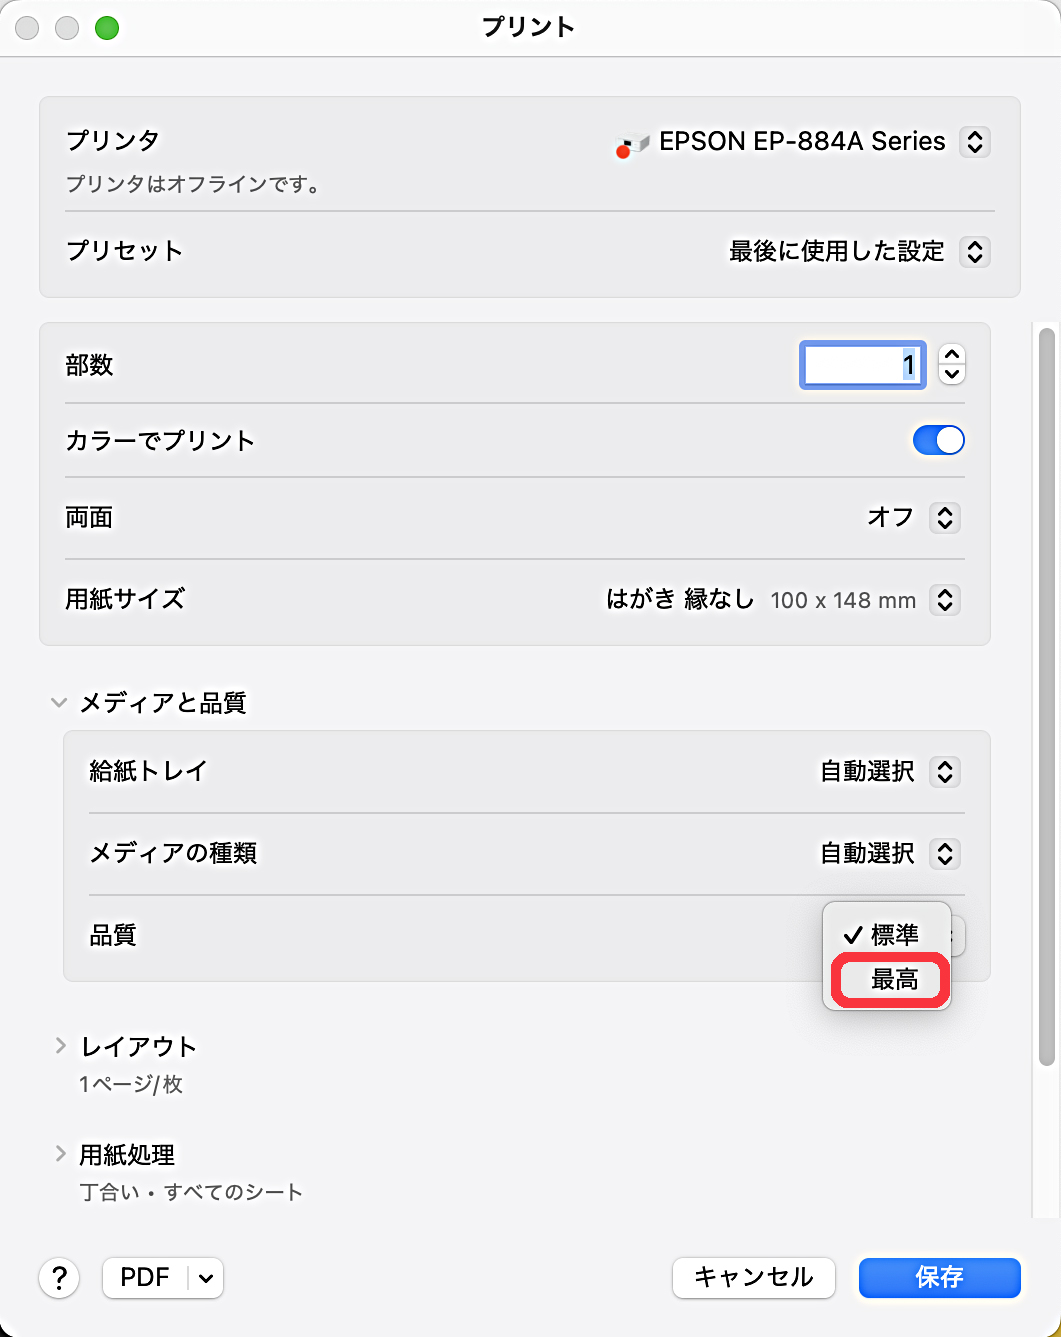The width and height of the screenshot is (1061, 1337).
Task: Collapse the メディアと品質 section
Action: tap(59, 703)
